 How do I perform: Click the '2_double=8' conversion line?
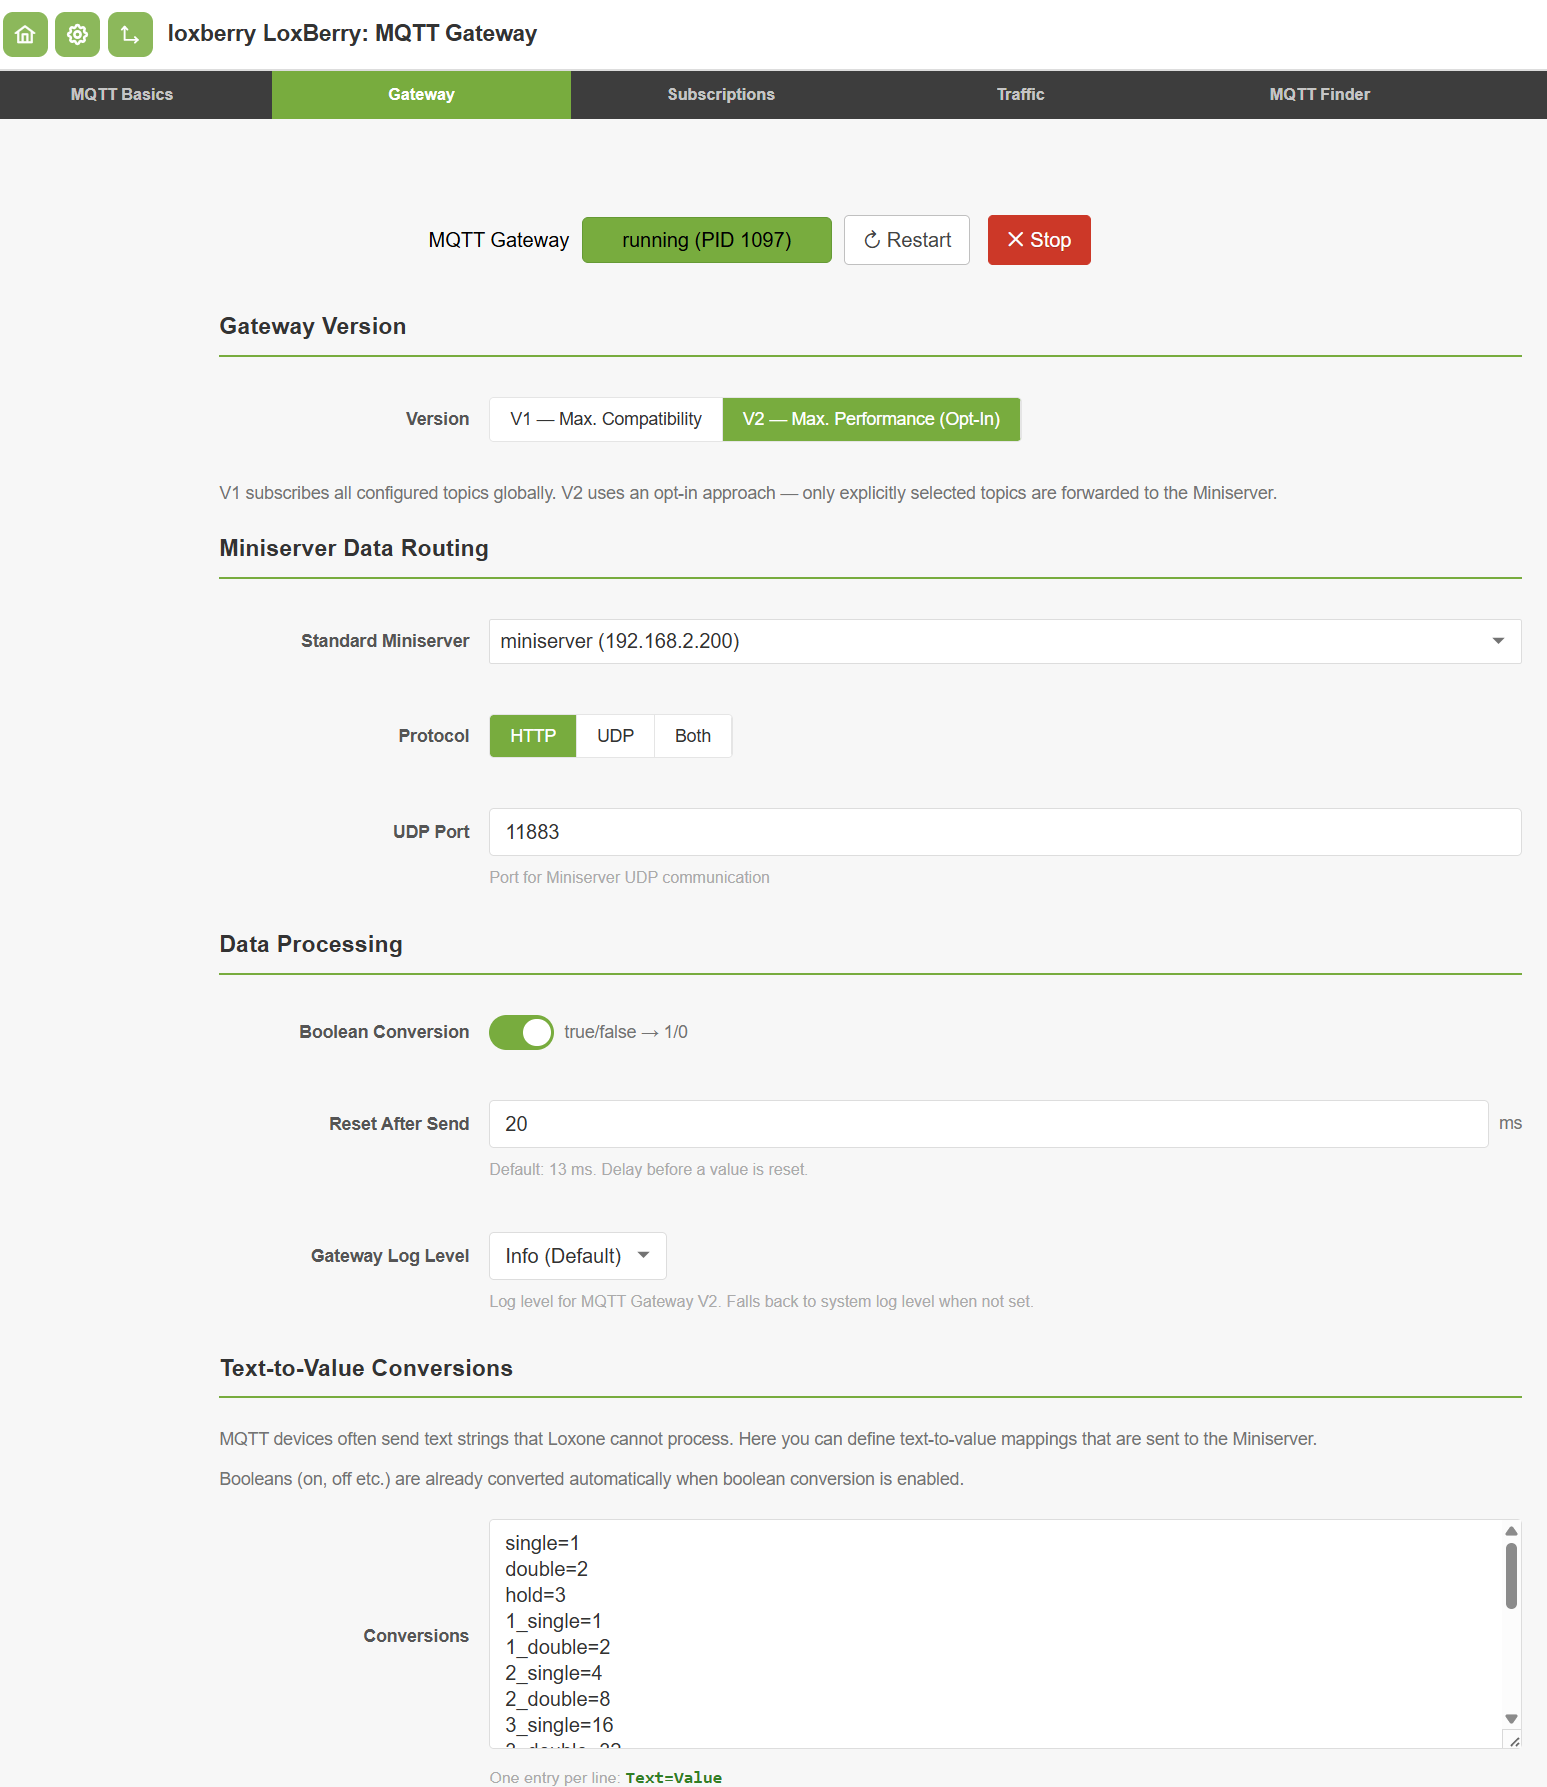[557, 1699]
